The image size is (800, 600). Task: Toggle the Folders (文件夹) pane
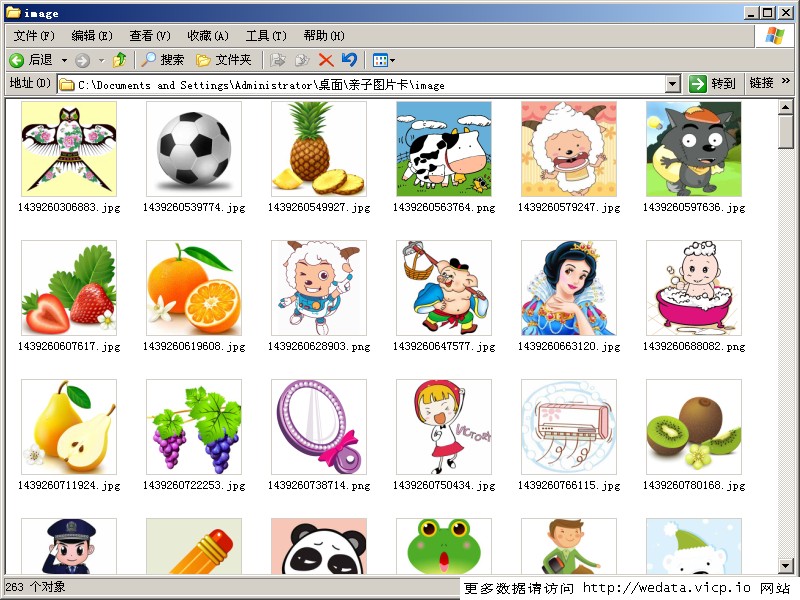pos(224,60)
